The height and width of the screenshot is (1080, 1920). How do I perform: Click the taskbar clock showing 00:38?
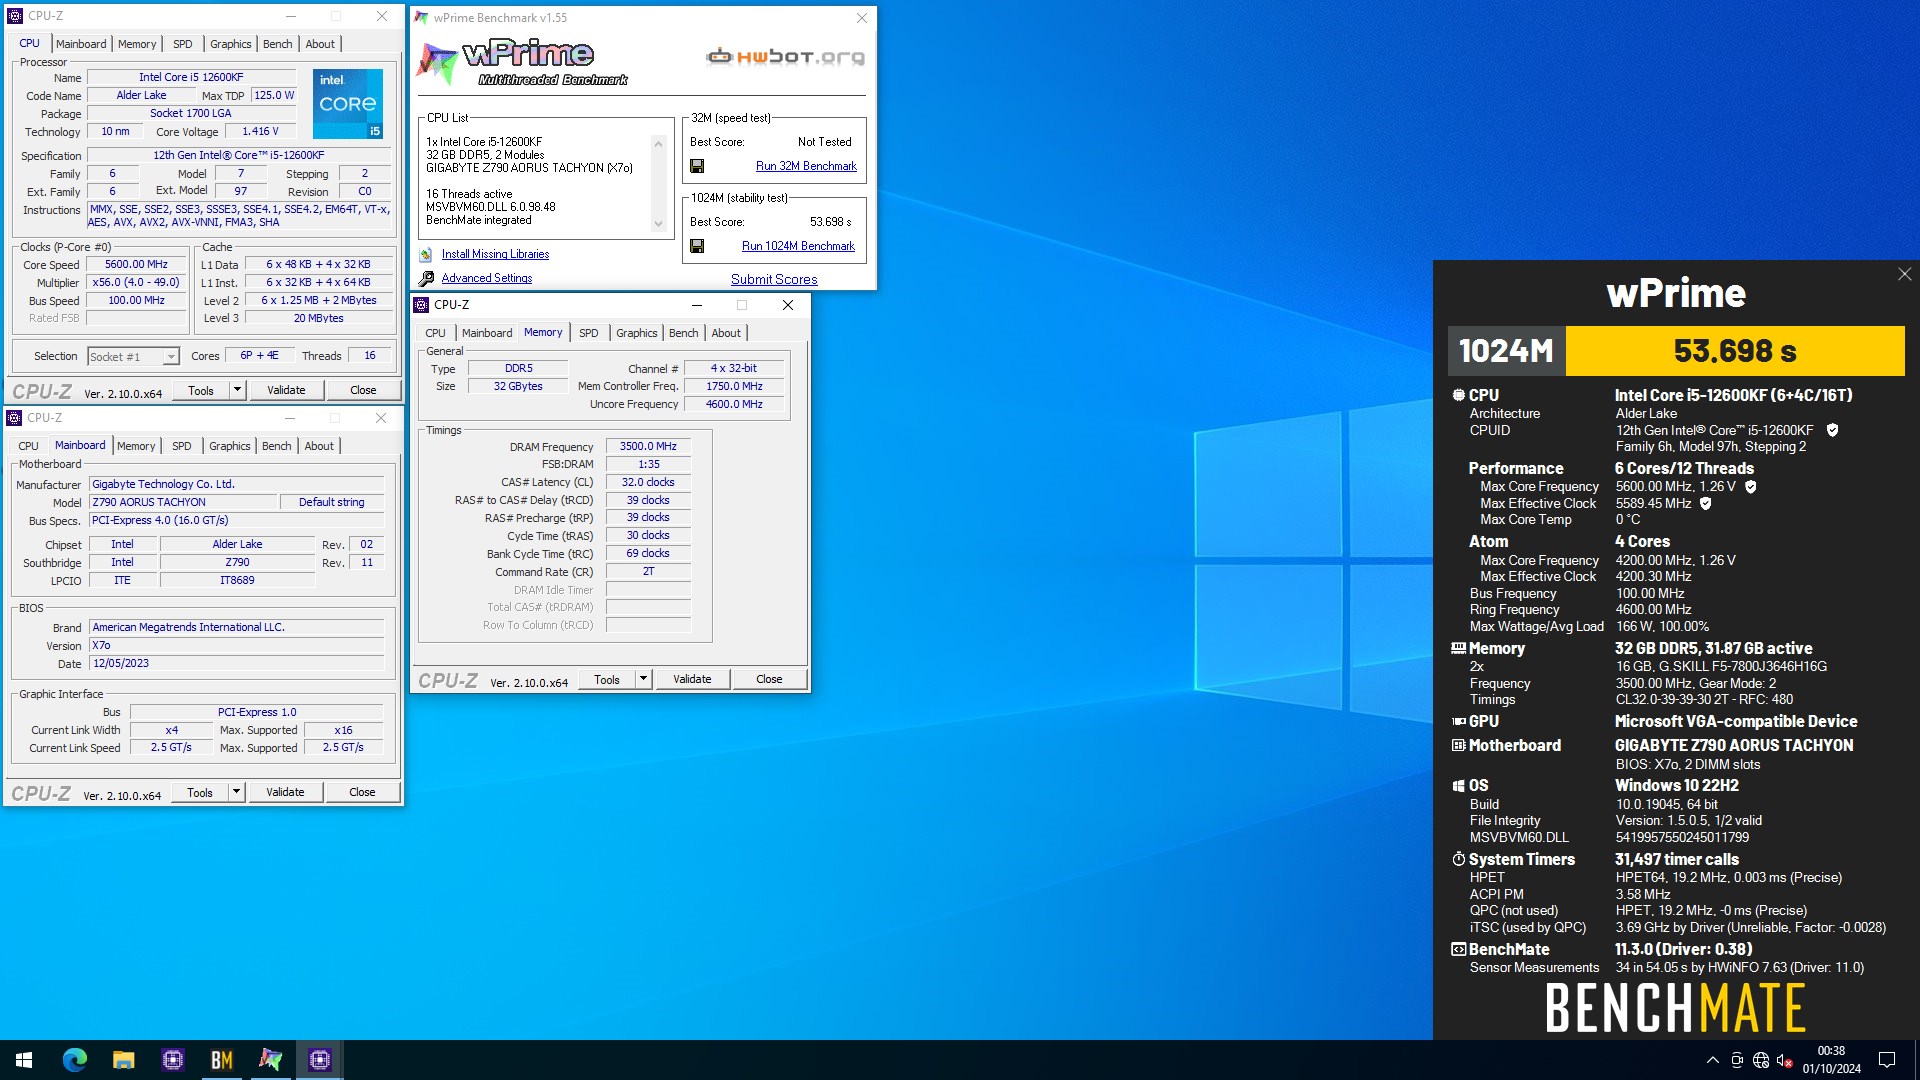coord(1831,1060)
